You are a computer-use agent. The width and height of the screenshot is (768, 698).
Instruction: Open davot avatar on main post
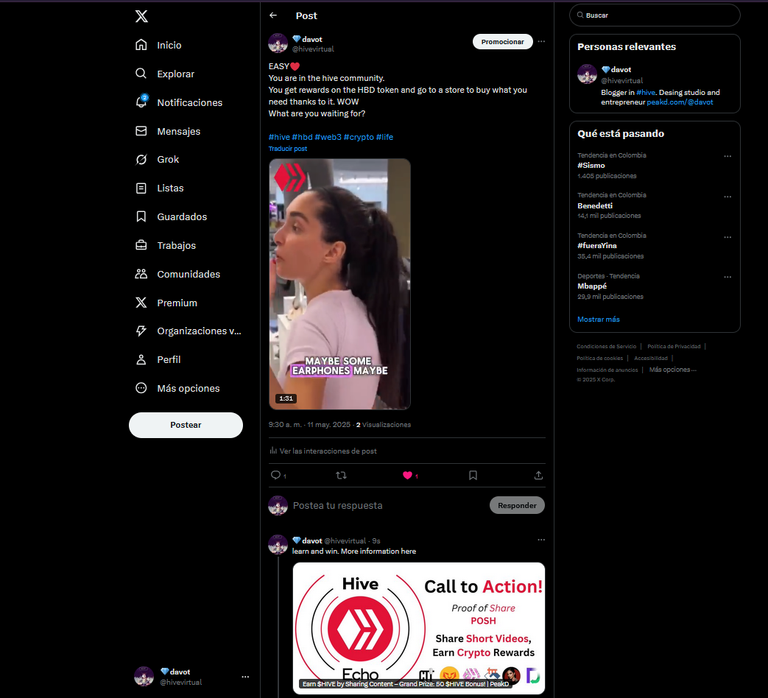[278, 43]
